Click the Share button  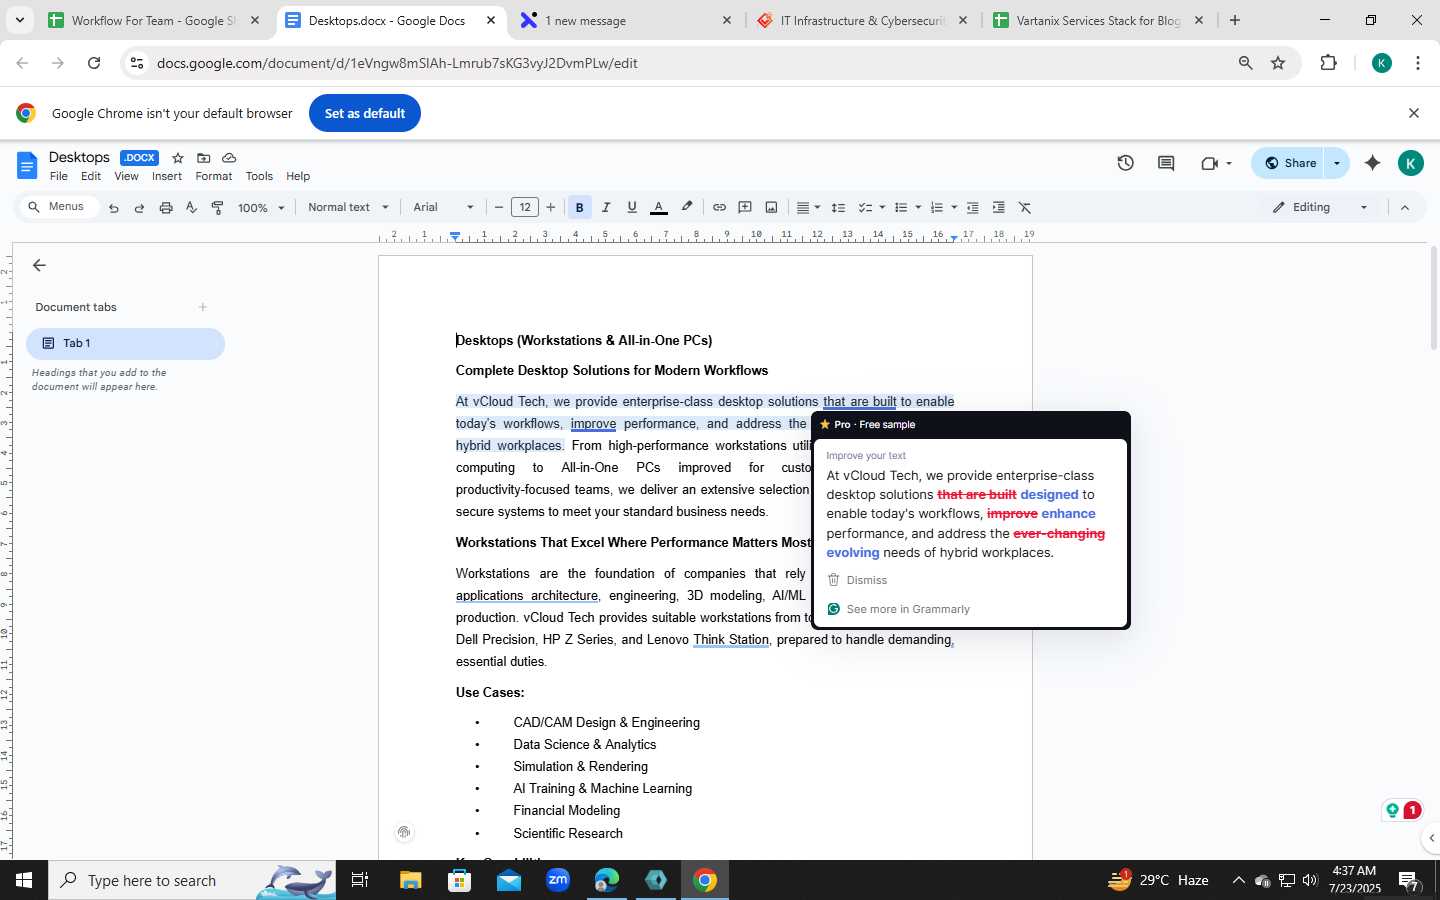click(1289, 163)
